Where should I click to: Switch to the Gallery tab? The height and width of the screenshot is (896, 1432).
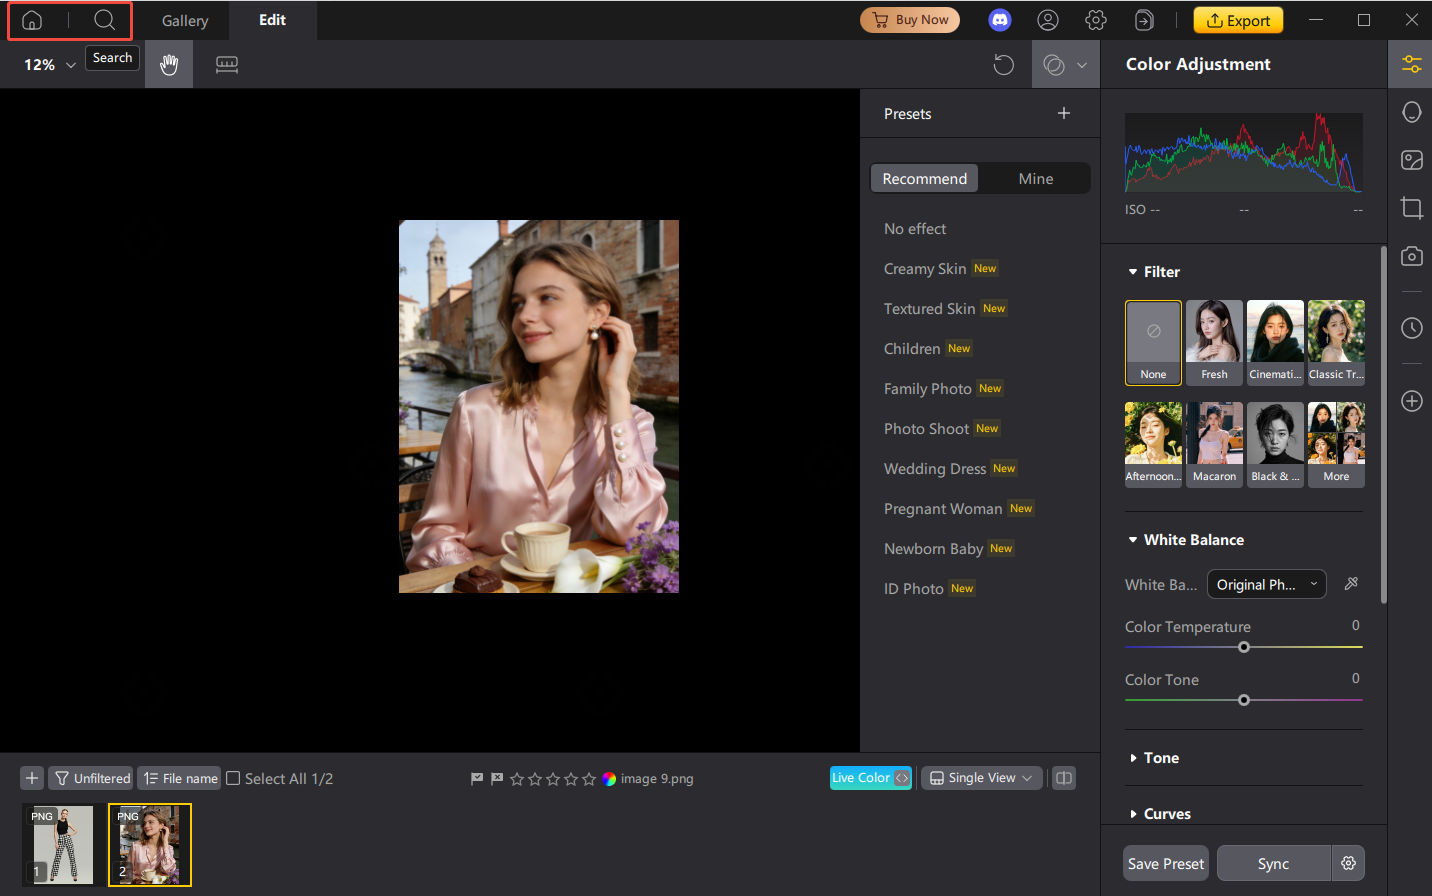pos(185,20)
